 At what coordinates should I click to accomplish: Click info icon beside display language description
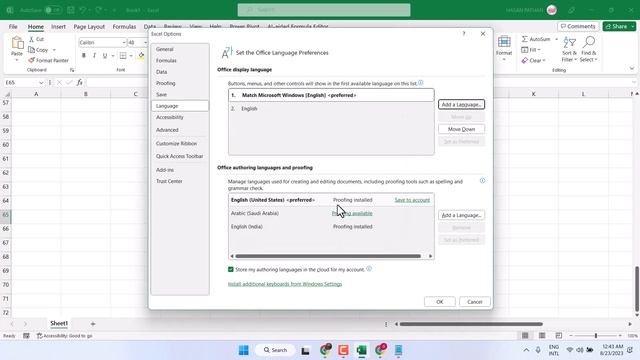coord(421,83)
